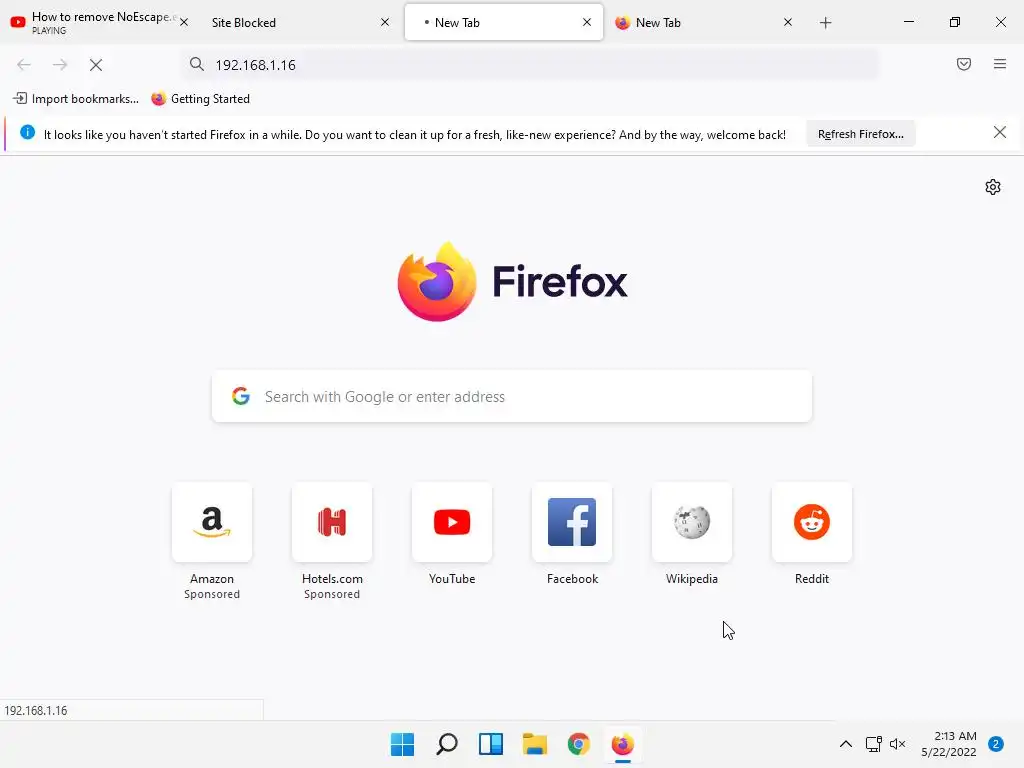The height and width of the screenshot is (768, 1024).
Task: Open File Explorer from taskbar
Action: [x=535, y=744]
